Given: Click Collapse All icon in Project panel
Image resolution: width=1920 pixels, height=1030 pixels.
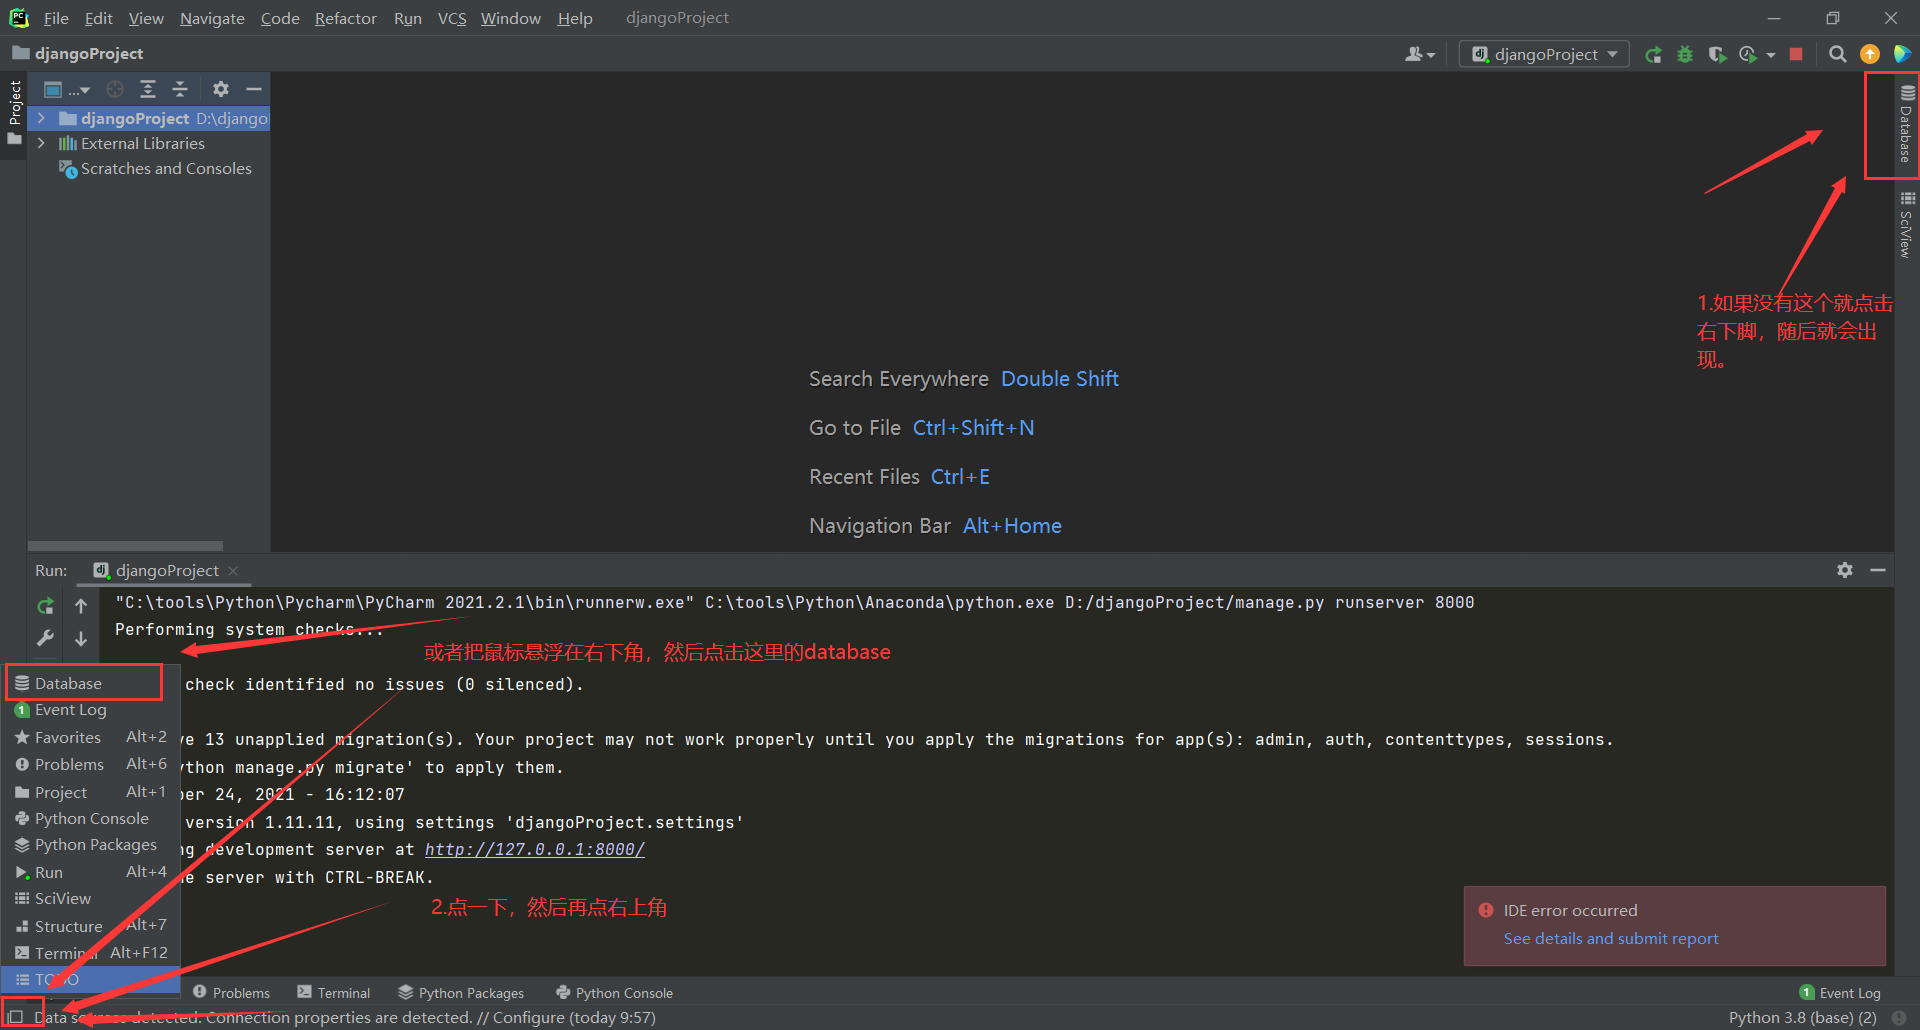Looking at the screenshot, I should click(x=180, y=89).
